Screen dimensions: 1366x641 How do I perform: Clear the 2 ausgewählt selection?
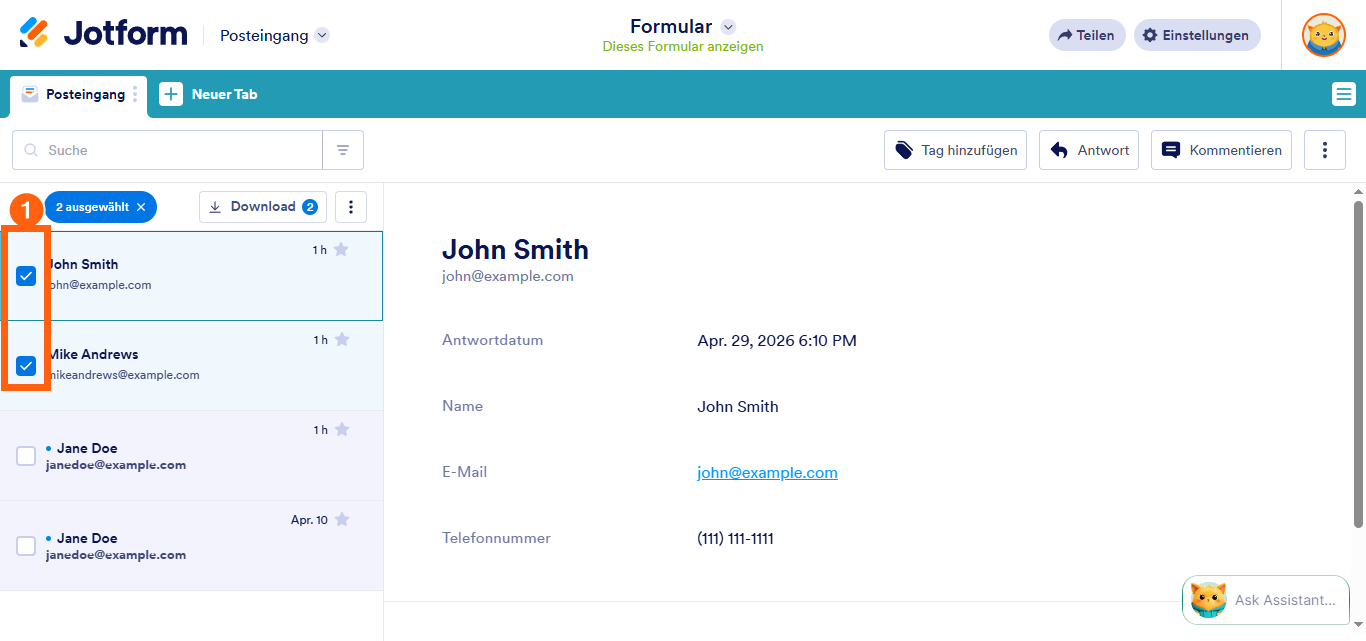141,207
